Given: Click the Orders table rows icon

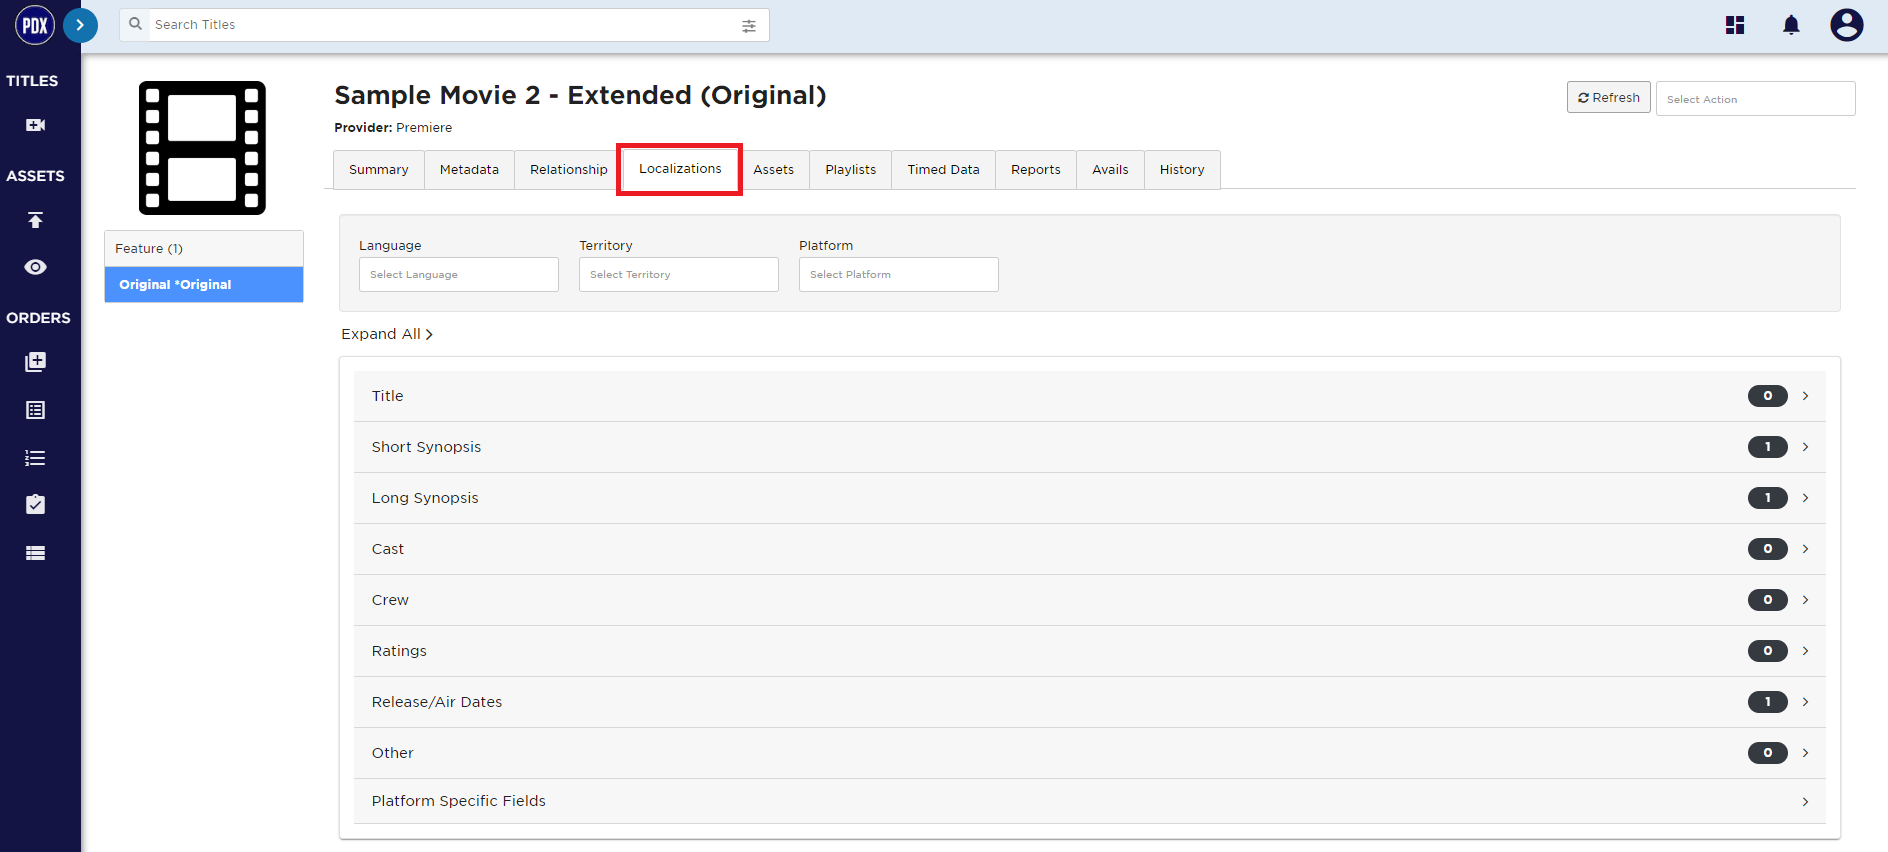Looking at the screenshot, I should click(x=35, y=553).
